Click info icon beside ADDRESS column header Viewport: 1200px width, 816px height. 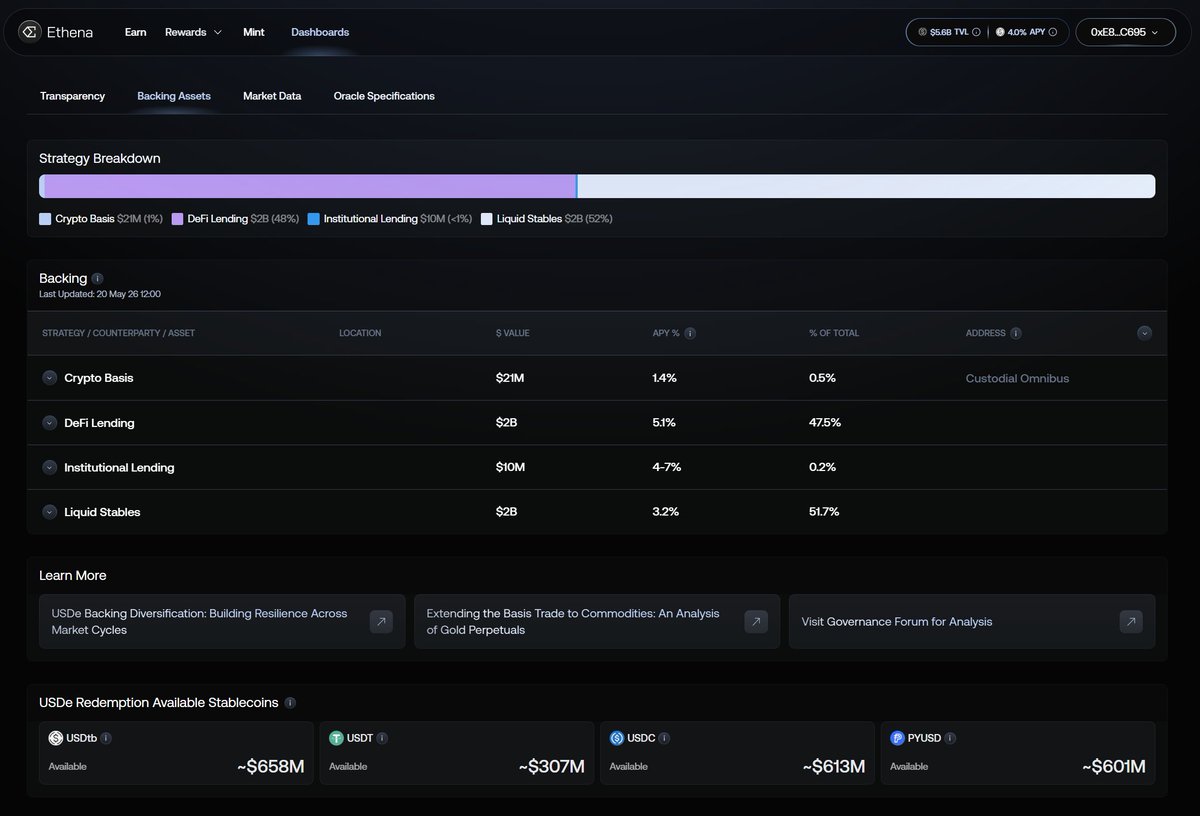pos(1016,333)
